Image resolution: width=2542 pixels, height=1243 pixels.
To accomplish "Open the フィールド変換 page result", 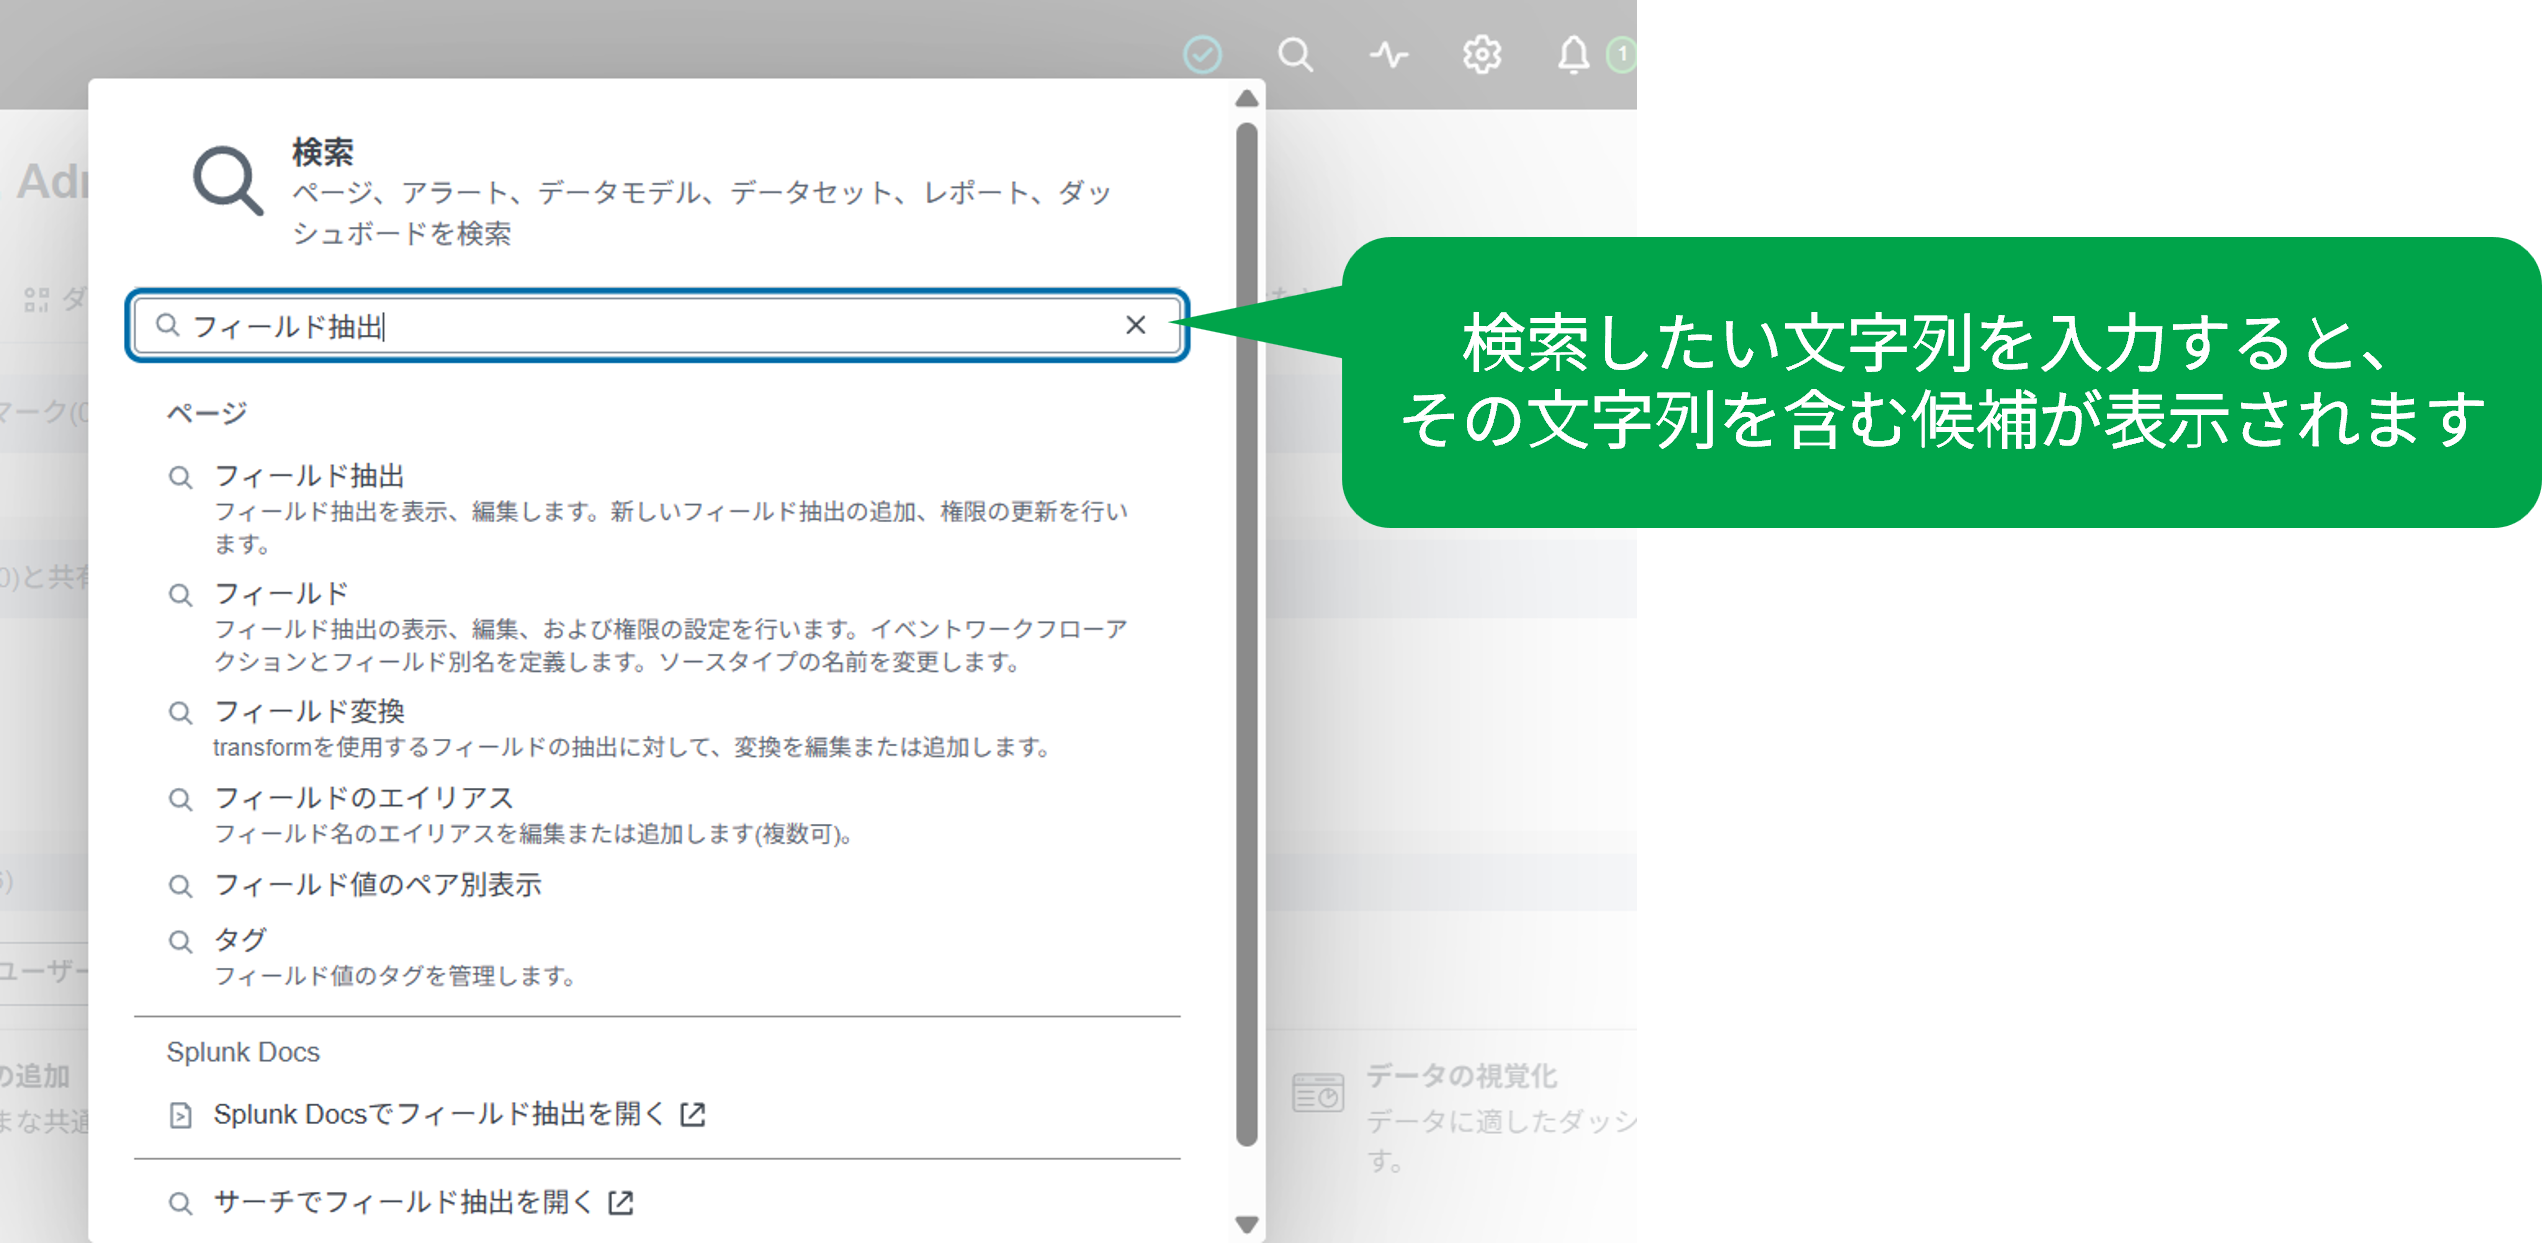I will pyautogui.click(x=309, y=712).
